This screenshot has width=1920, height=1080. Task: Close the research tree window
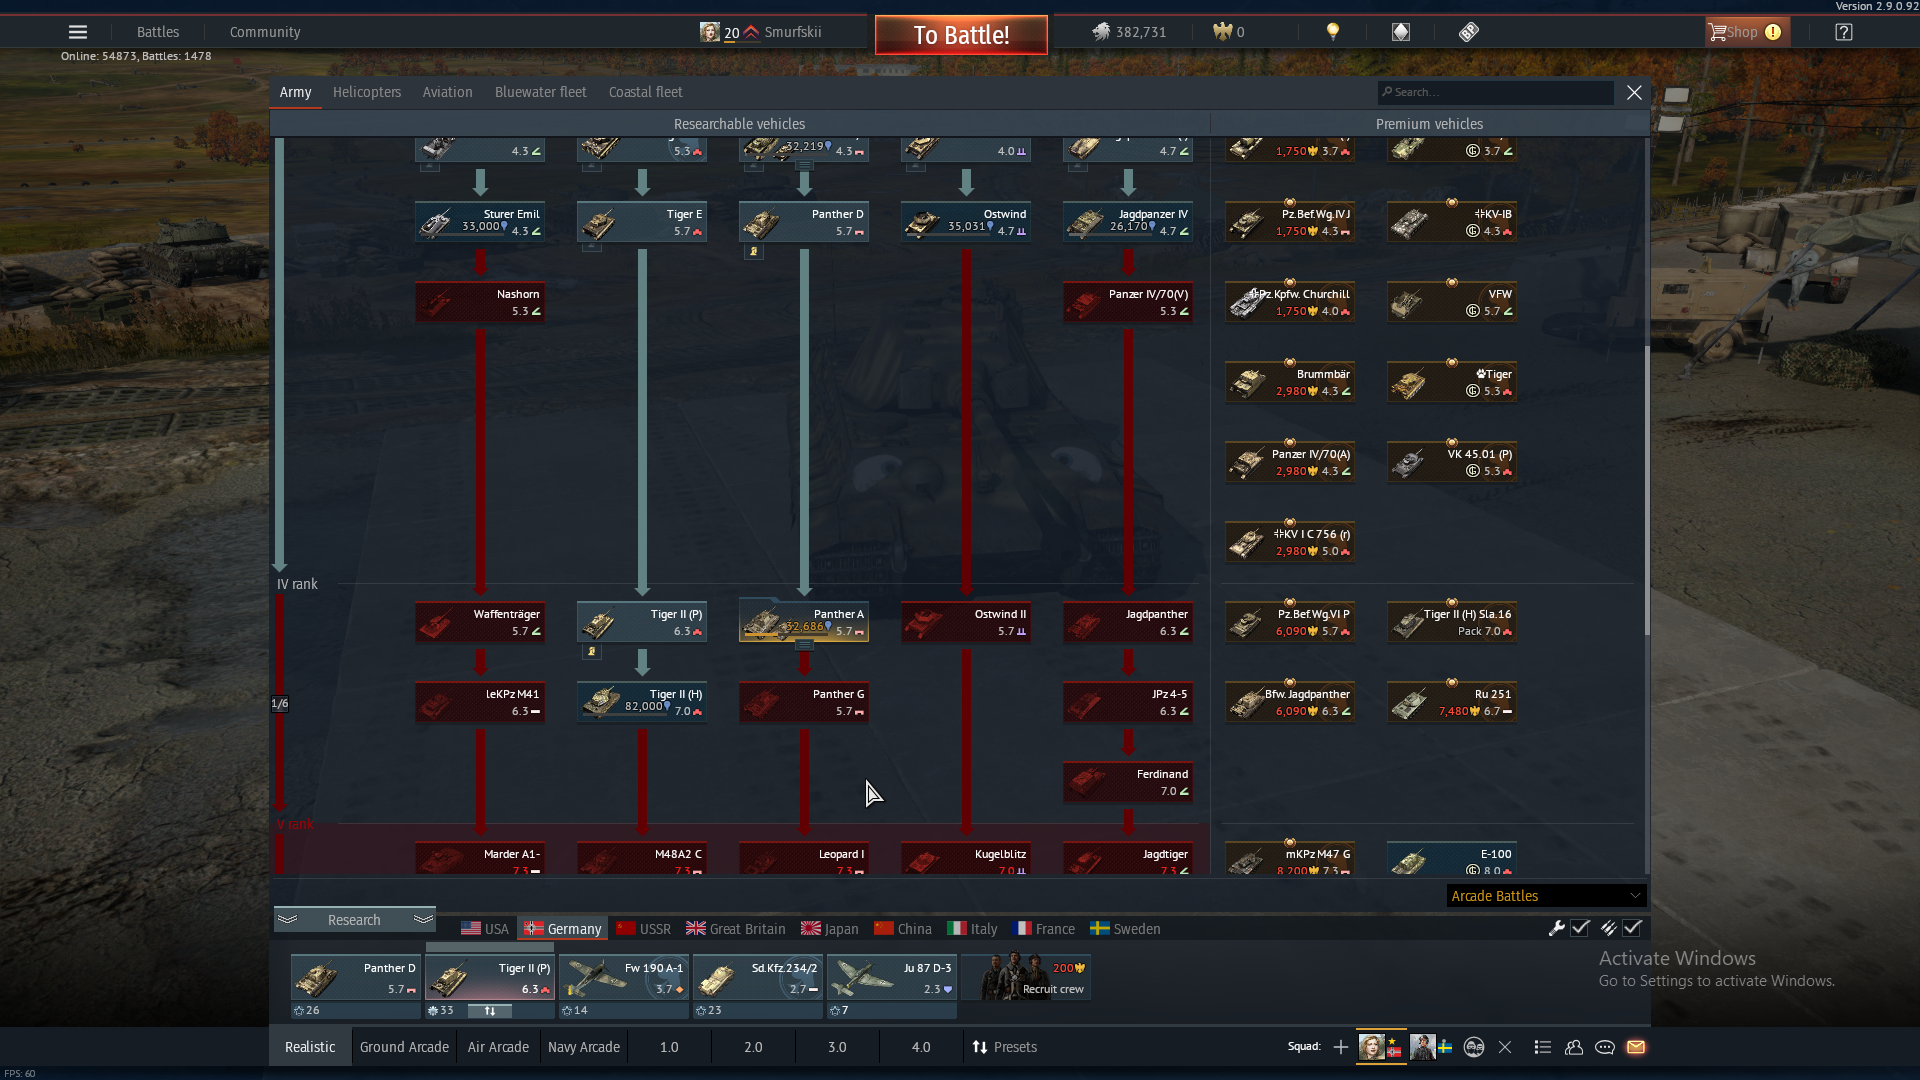point(1634,92)
